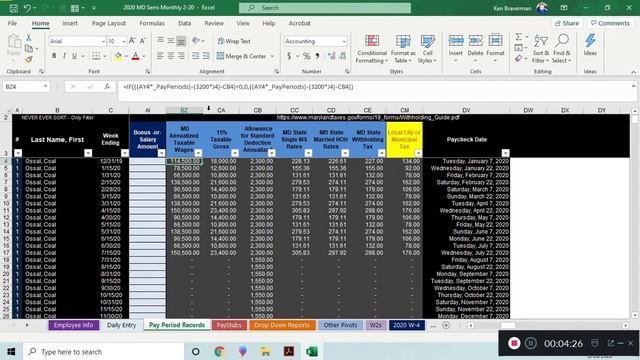
Task: Open filter dropdown for Paycheck Date column
Action: tap(505, 153)
